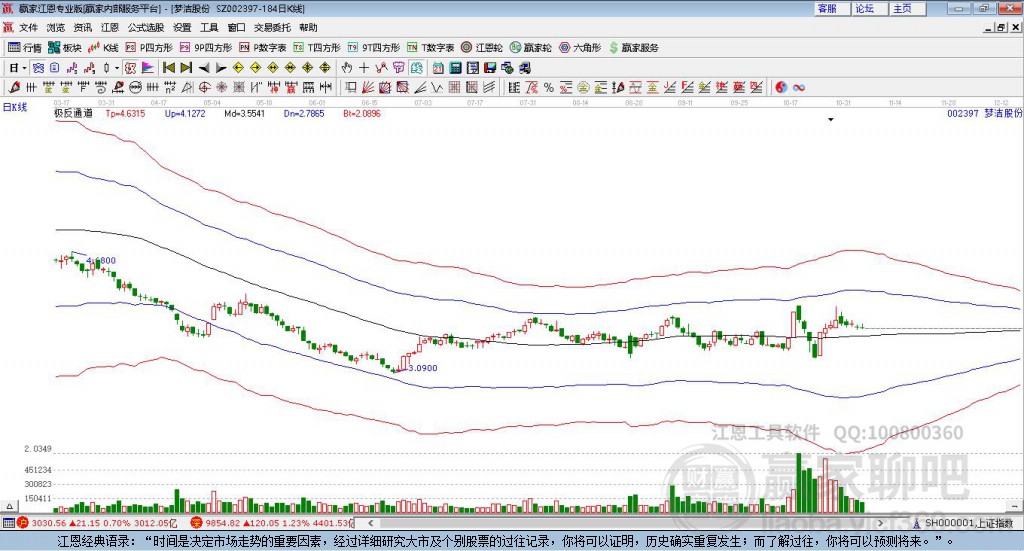The width and height of the screenshot is (1024, 551).
Task: Move chart right with black right arrow
Action: click(x=221, y=68)
